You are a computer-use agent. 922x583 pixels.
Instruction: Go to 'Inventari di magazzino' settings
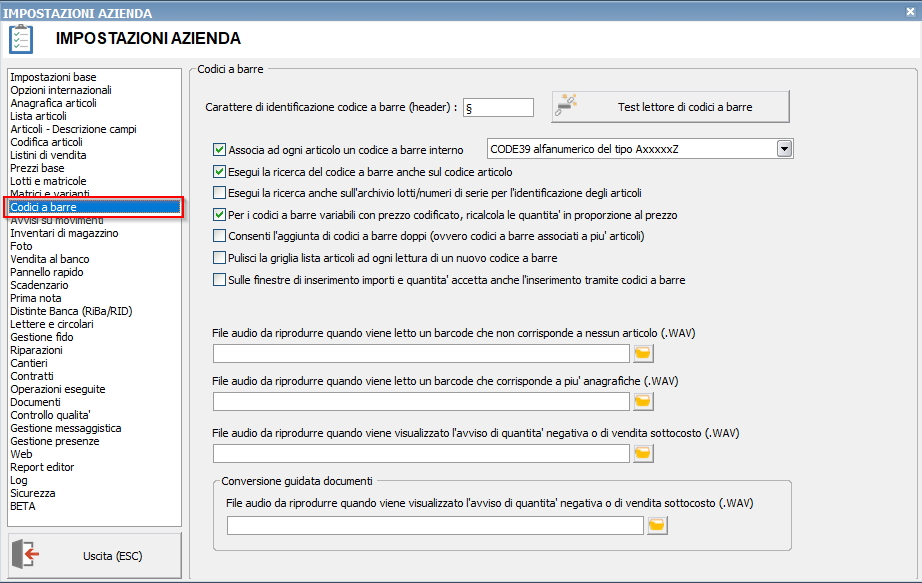click(x=64, y=233)
